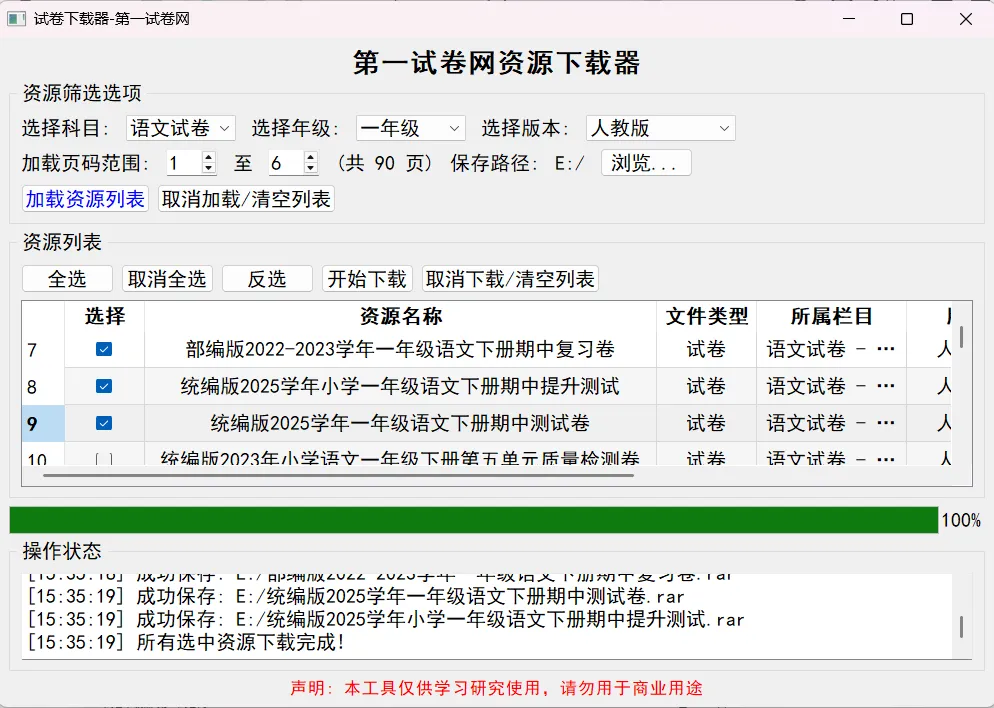The width and height of the screenshot is (994, 708).
Task: Open the 选择年级 grade dropdown
Action: (x=411, y=129)
